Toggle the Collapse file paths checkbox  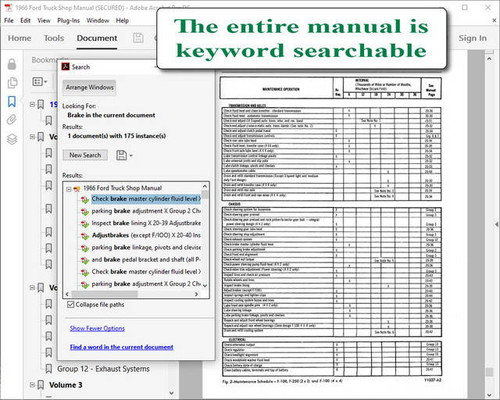70,304
